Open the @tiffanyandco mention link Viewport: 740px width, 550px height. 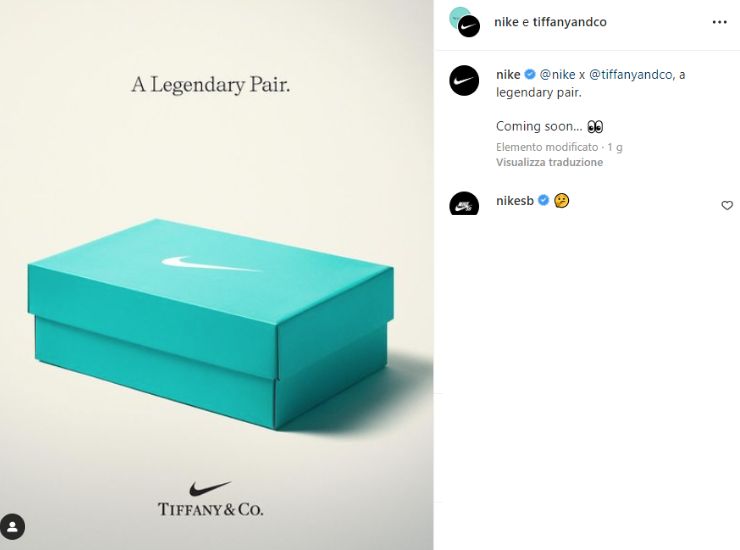(631, 75)
